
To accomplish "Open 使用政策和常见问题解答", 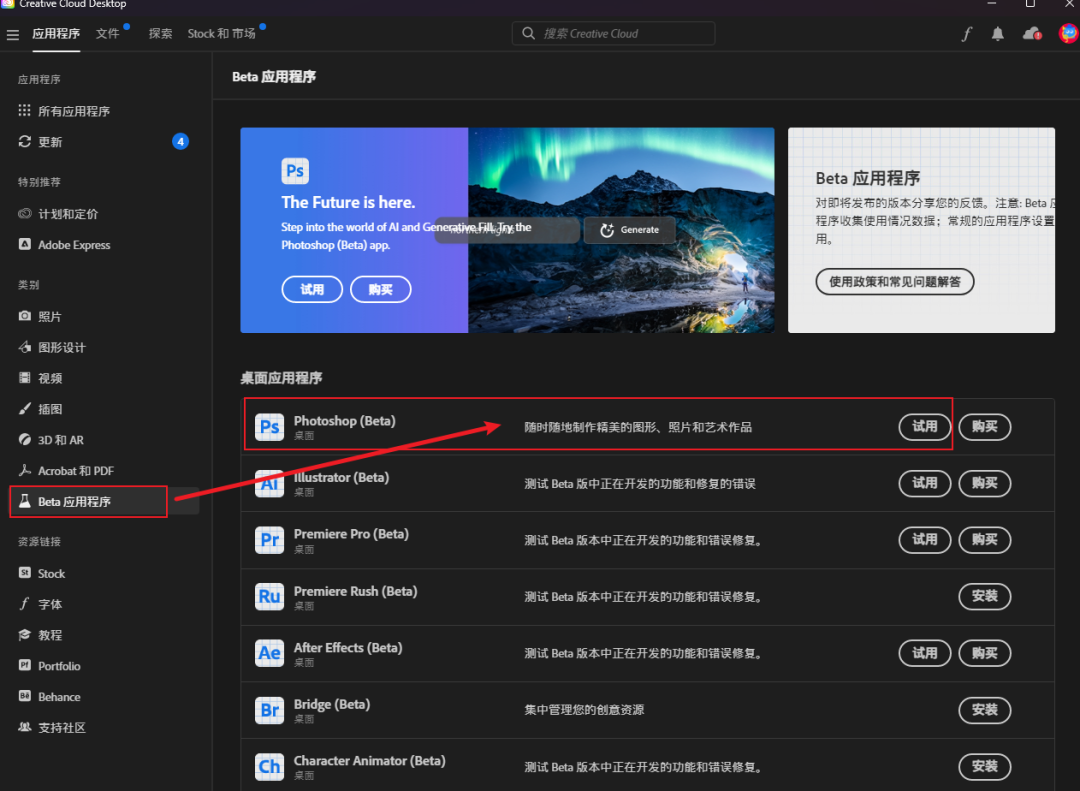I will point(895,282).
